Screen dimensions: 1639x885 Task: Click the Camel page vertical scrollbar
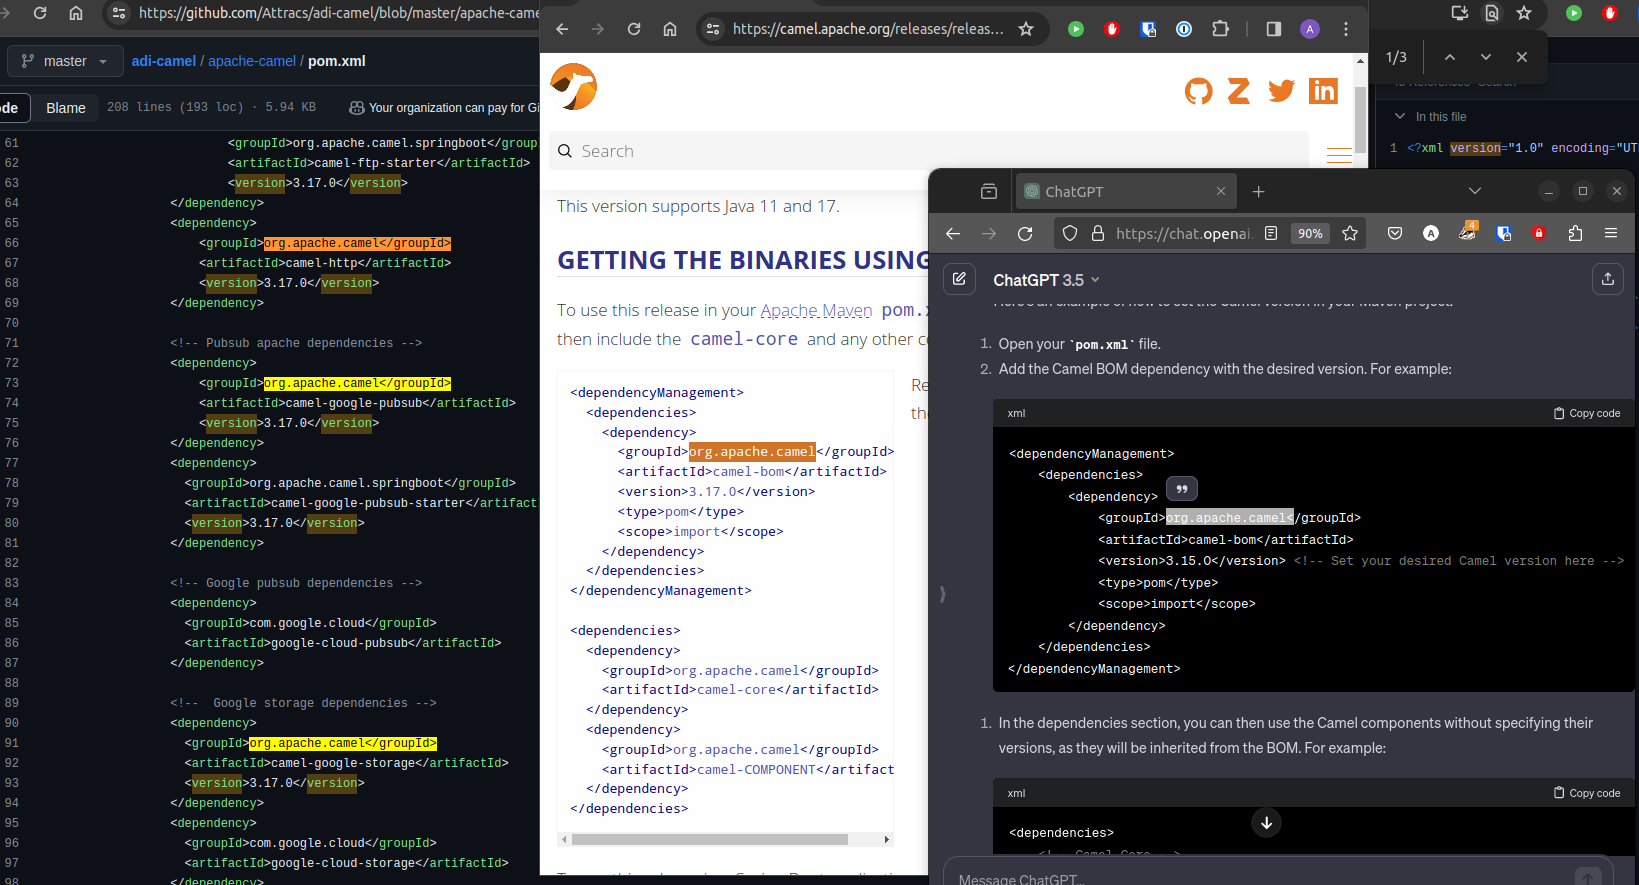pos(1360,120)
